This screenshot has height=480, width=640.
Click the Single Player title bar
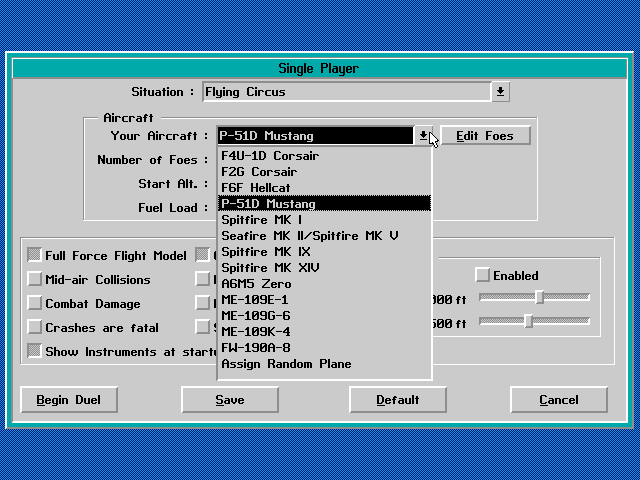320,68
